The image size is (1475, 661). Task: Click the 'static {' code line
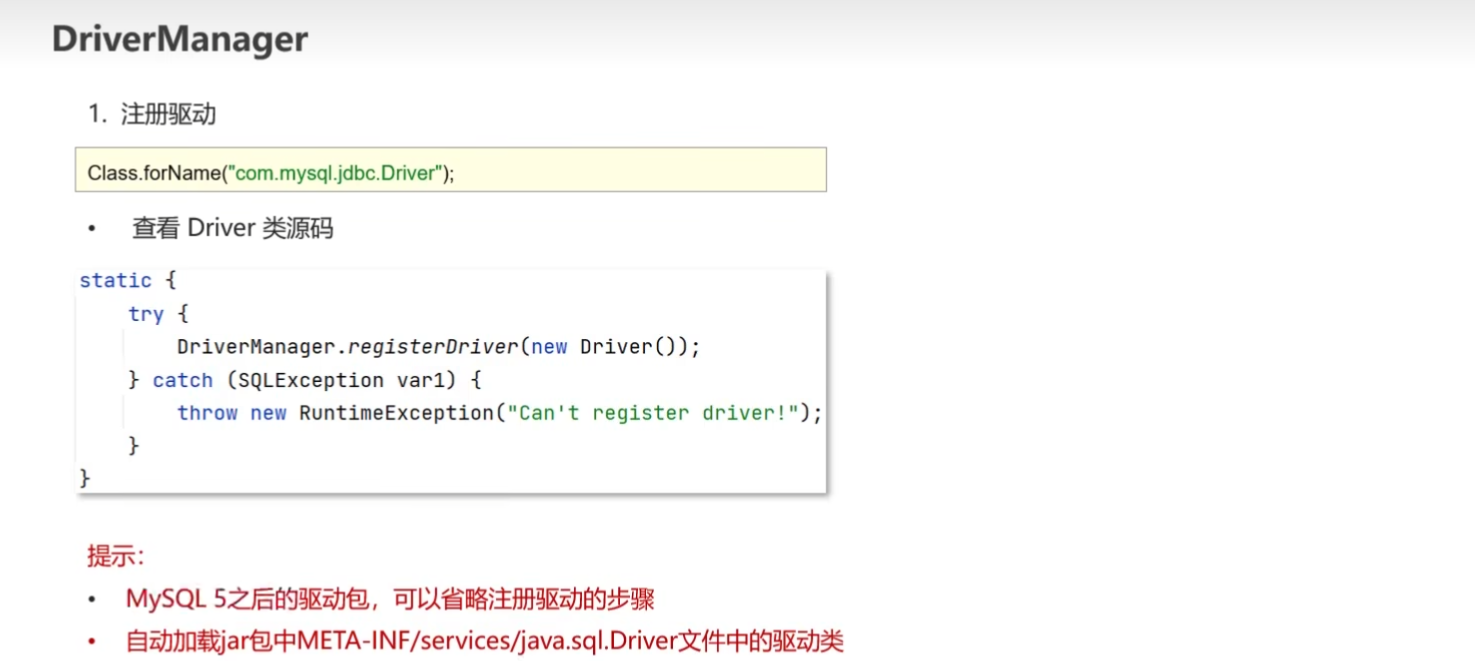click(x=127, y=280)
